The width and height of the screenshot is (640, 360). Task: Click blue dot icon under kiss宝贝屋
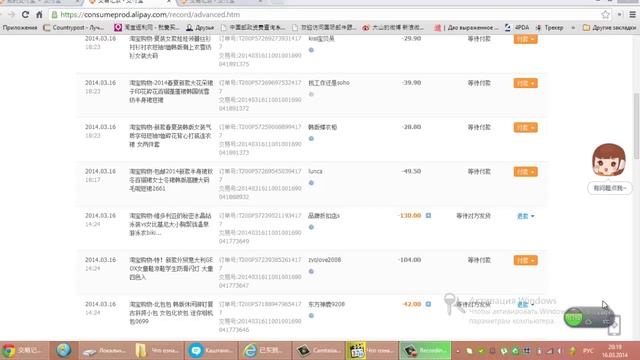pos(311,50)
